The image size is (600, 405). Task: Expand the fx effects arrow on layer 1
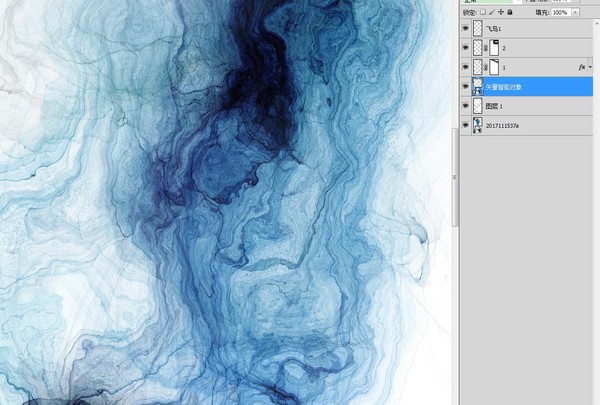coord(590,67)
